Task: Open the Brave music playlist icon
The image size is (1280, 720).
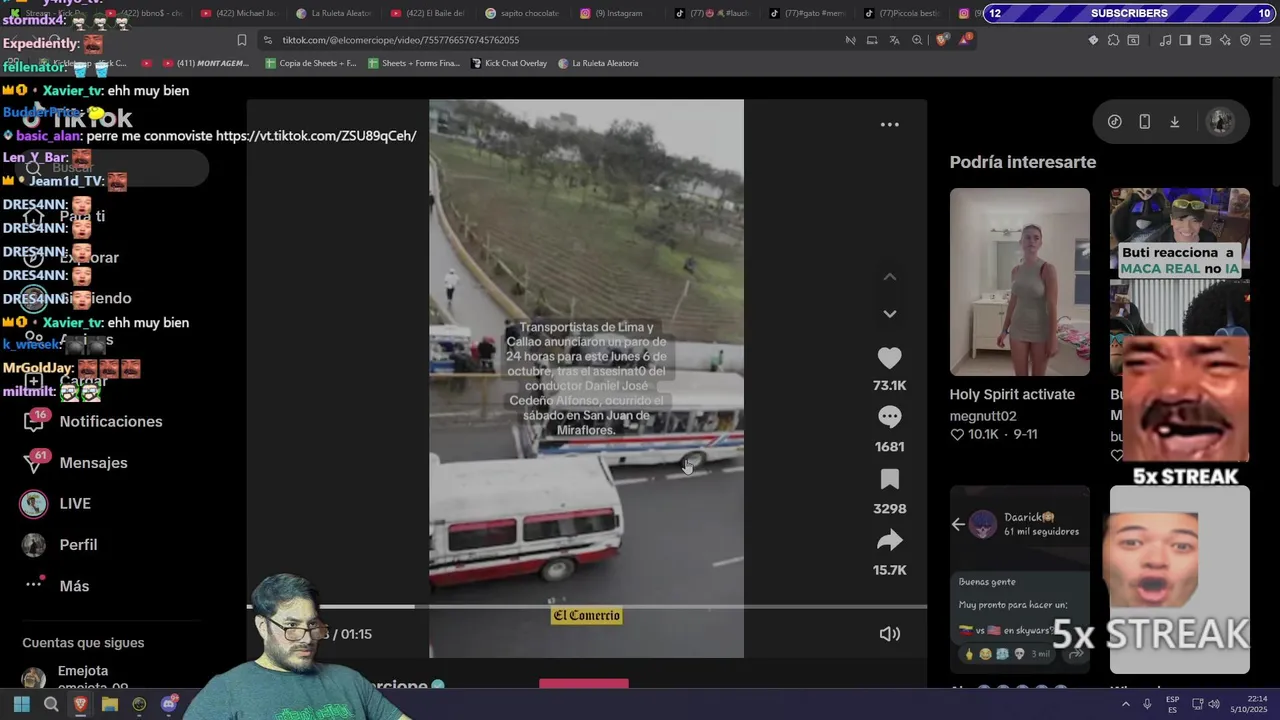Action: point(1165,40)
